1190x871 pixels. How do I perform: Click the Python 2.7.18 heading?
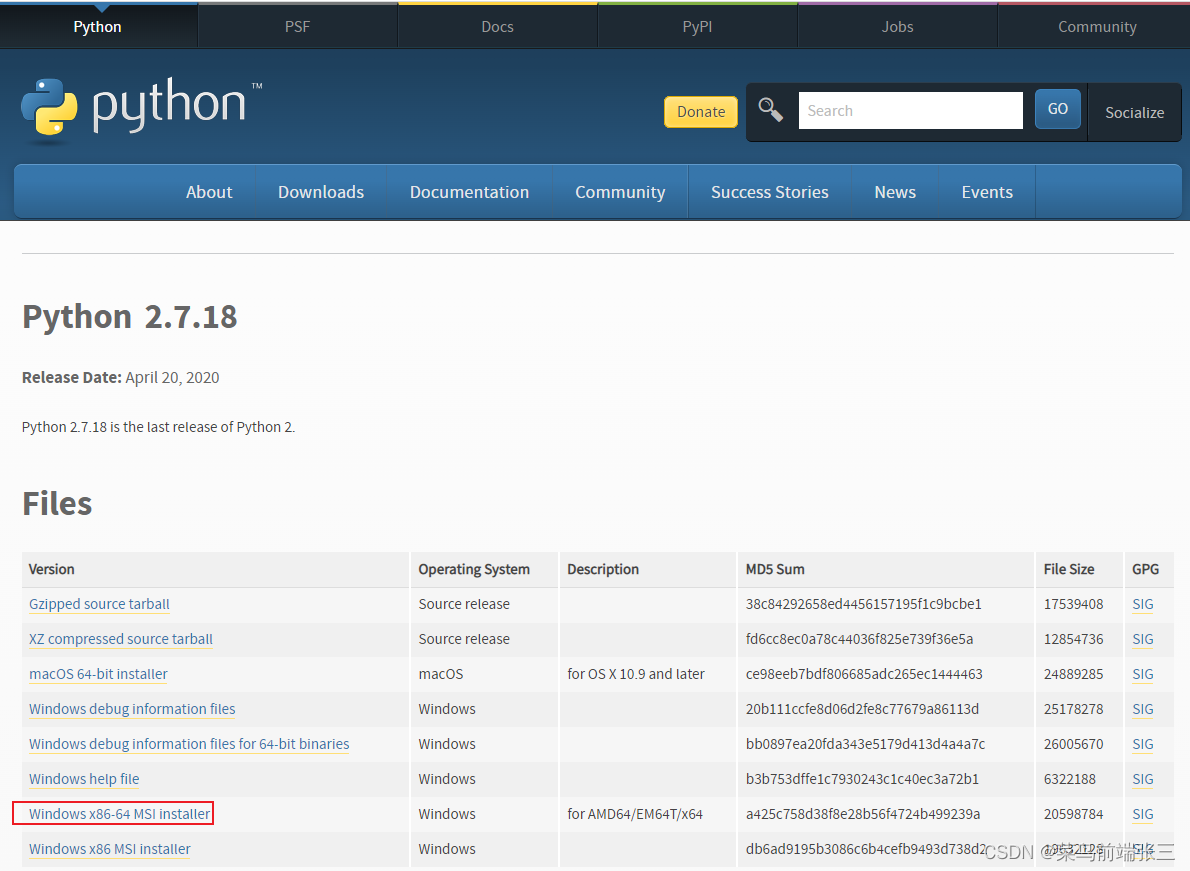point(130,316)
